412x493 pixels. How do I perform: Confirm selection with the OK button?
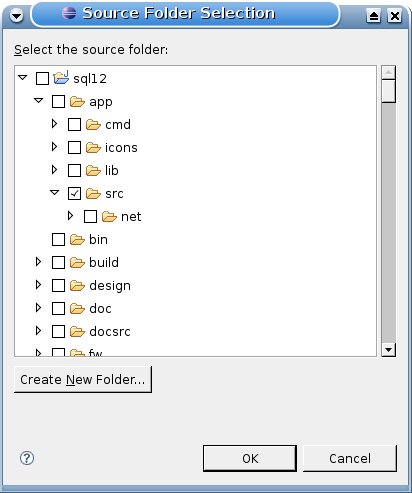250,458
